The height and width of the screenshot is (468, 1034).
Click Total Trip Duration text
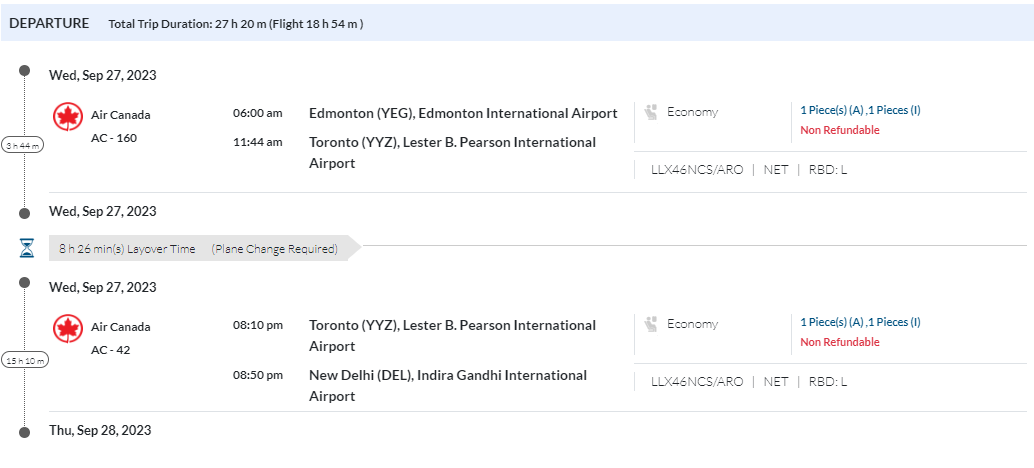235,24
